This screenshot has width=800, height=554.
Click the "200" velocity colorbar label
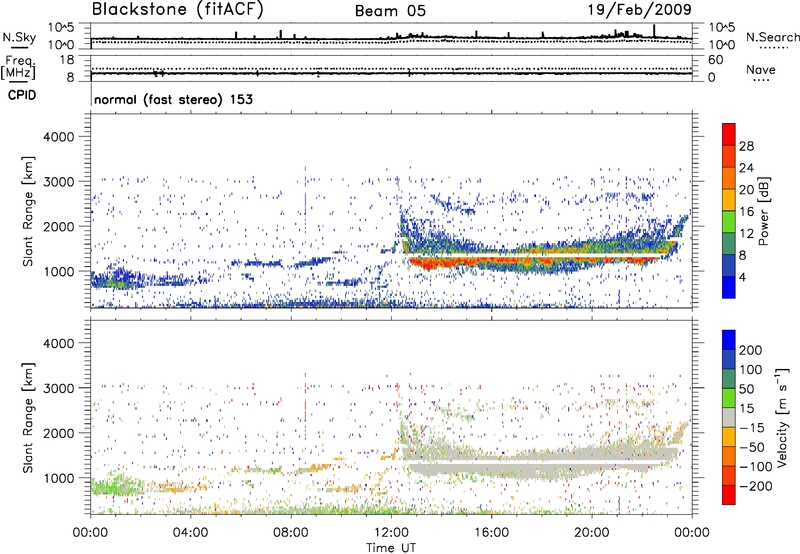click(751, 350)
